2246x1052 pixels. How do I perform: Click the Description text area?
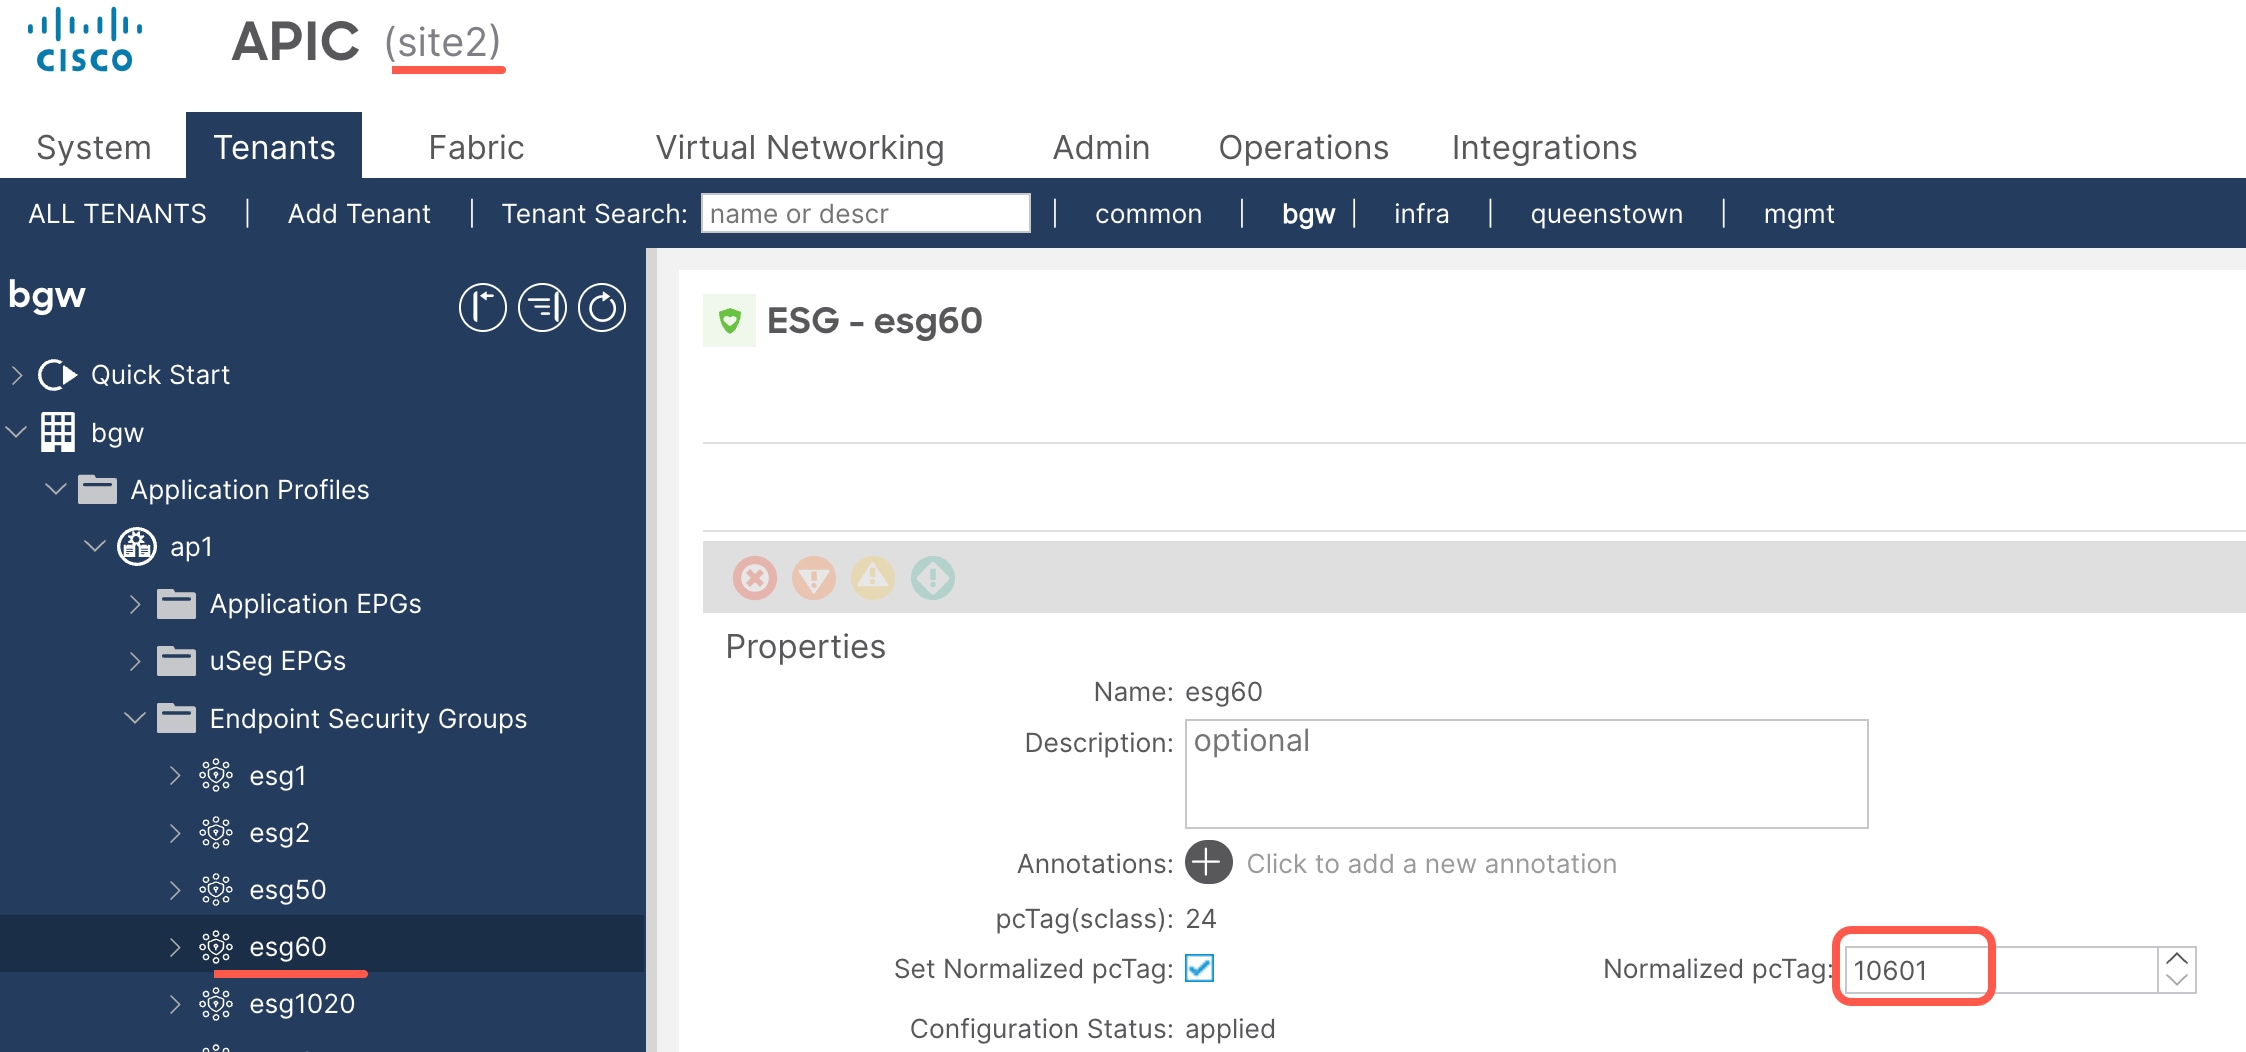coord(1526,774)
